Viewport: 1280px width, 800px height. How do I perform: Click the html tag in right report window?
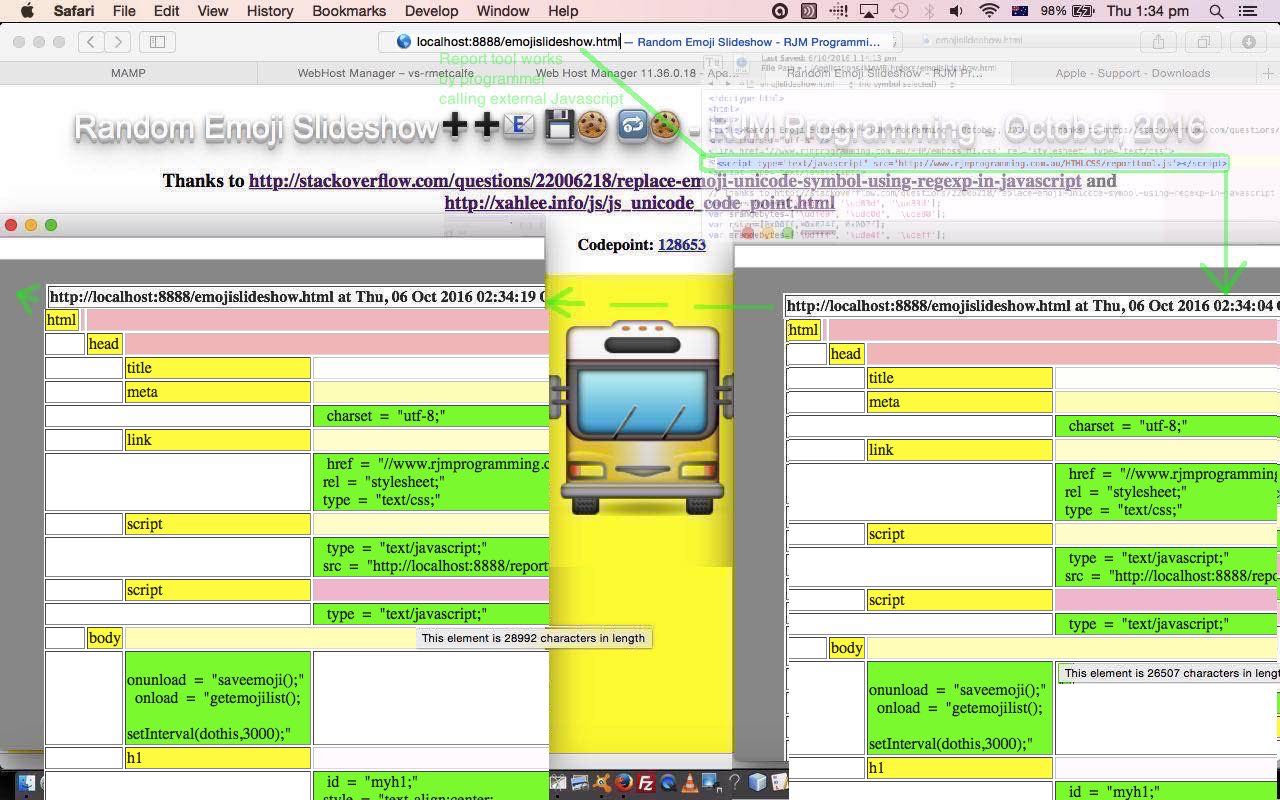803,330
